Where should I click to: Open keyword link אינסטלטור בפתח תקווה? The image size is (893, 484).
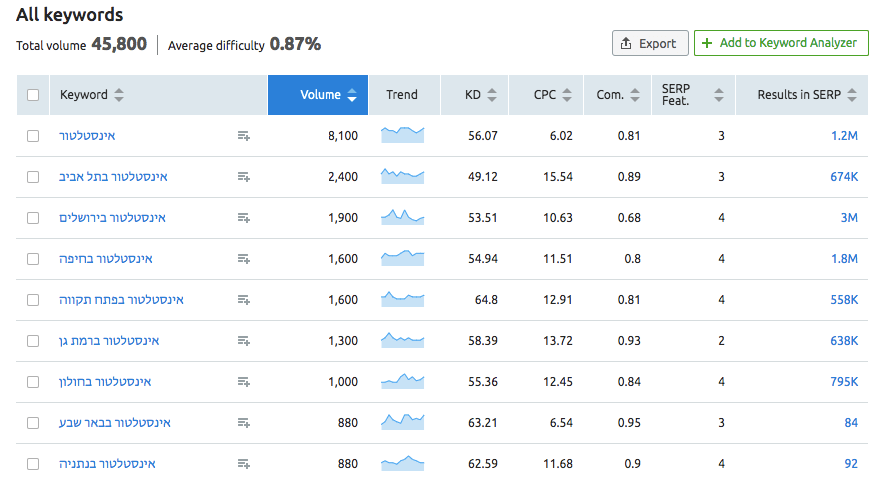click(121, 300)
